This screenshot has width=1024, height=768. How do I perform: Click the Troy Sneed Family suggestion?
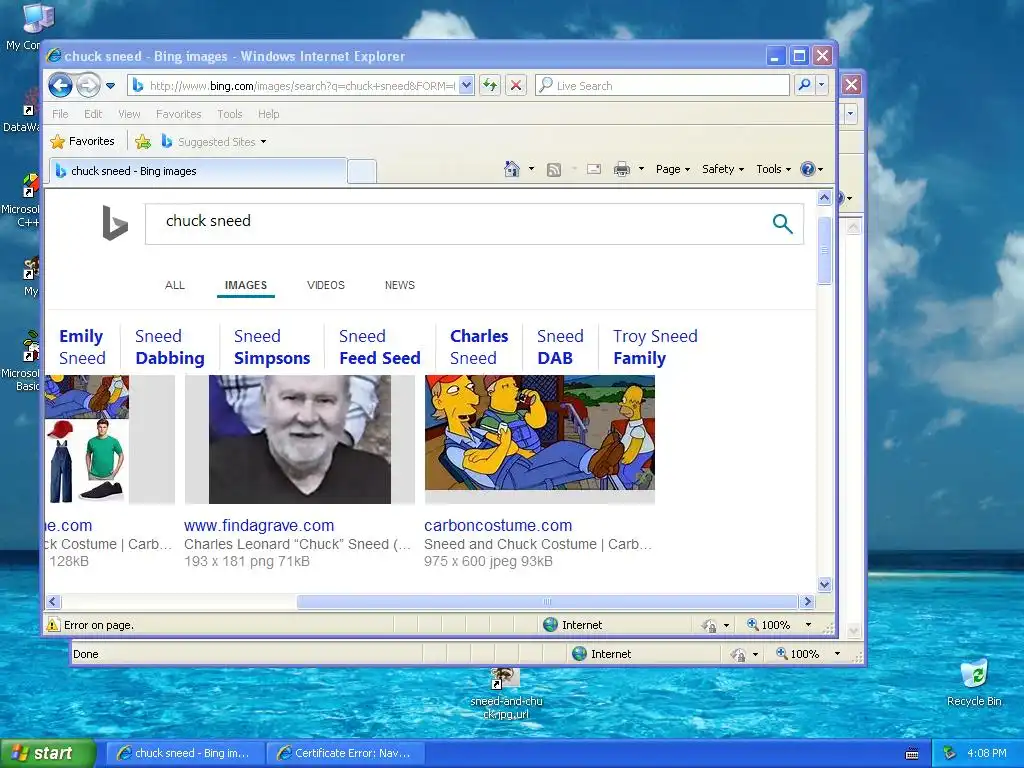[x=655, y=347]
